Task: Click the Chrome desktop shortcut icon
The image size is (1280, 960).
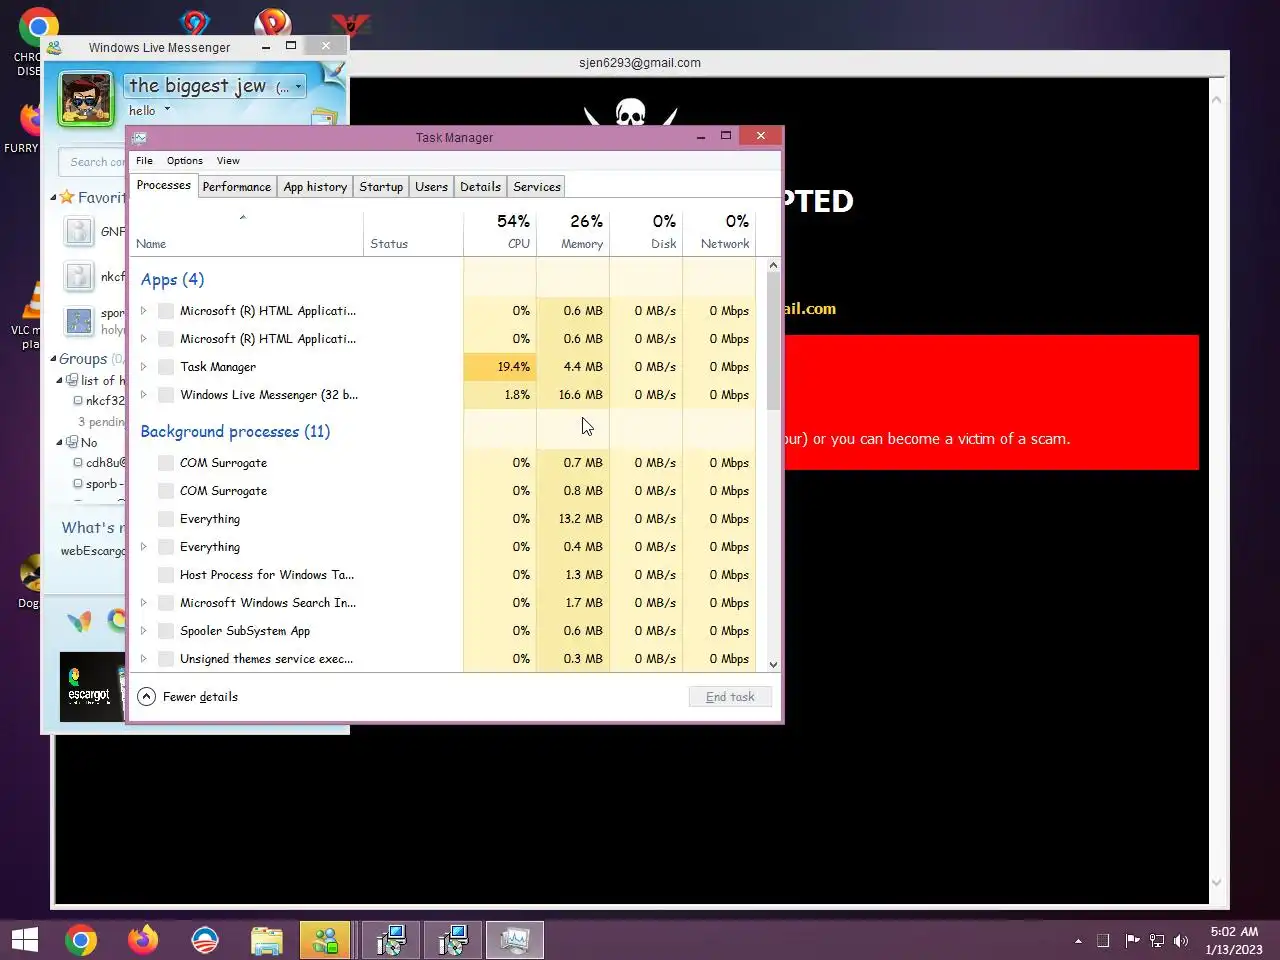Action: [38, 28]
